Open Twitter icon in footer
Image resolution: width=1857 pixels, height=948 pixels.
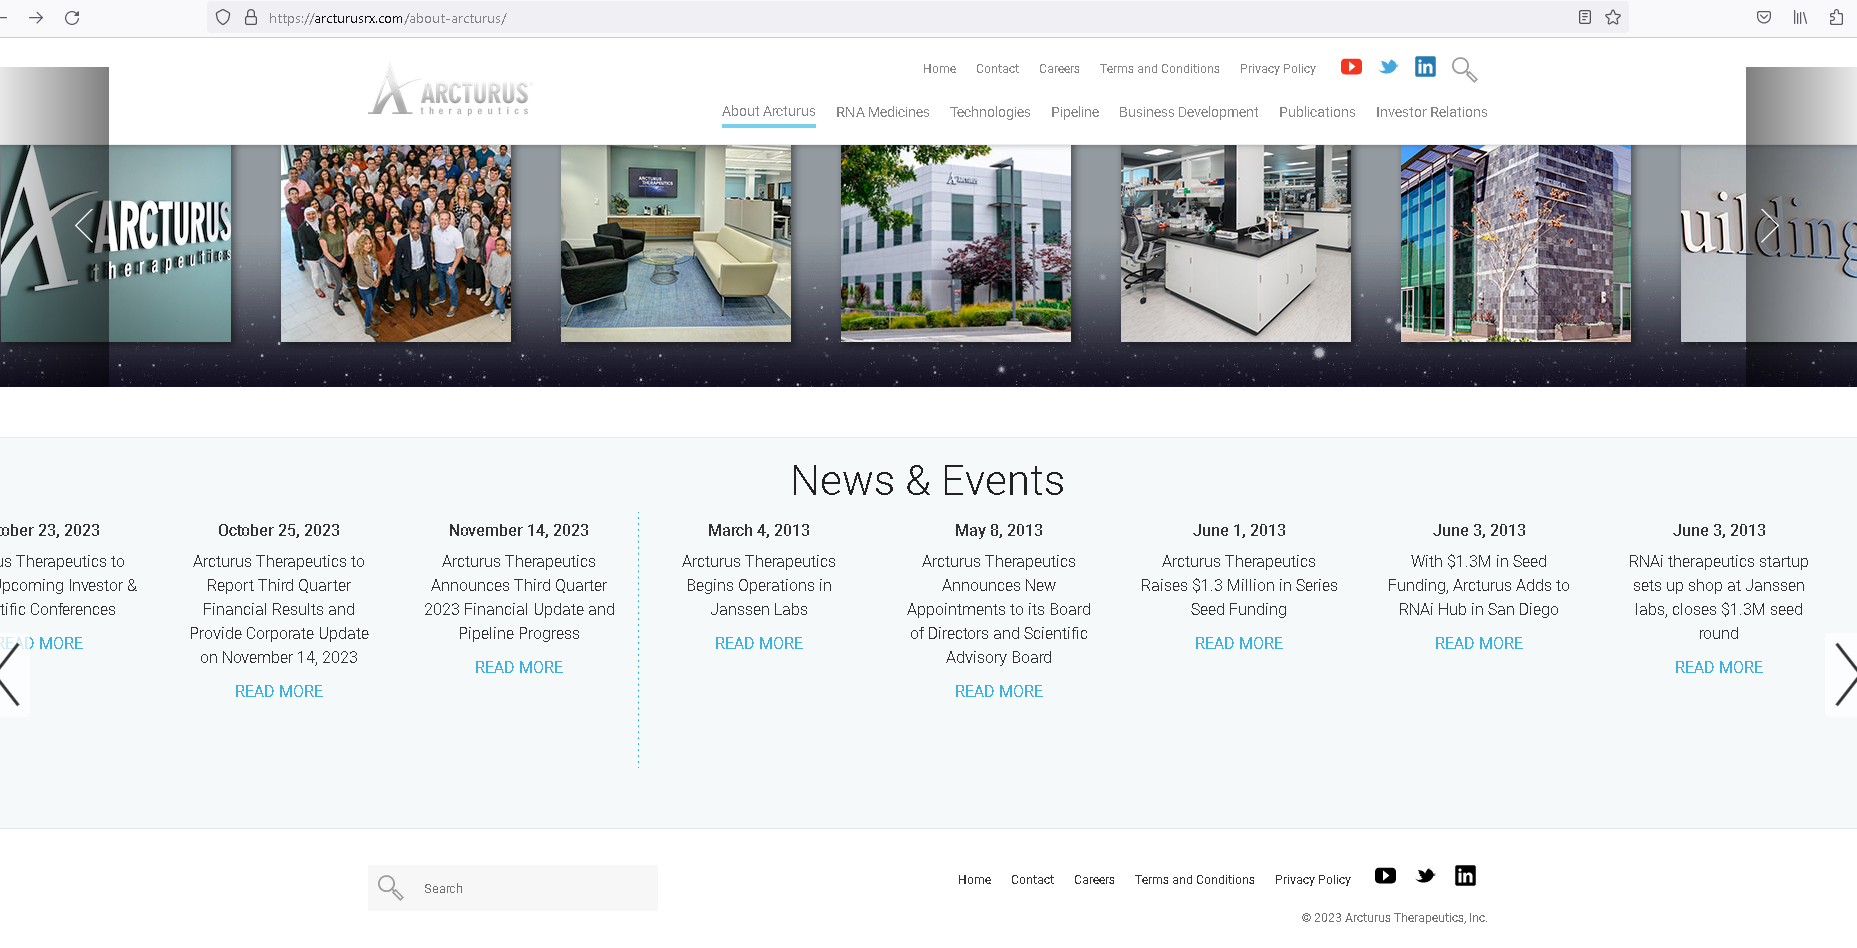click(1425, 876)
